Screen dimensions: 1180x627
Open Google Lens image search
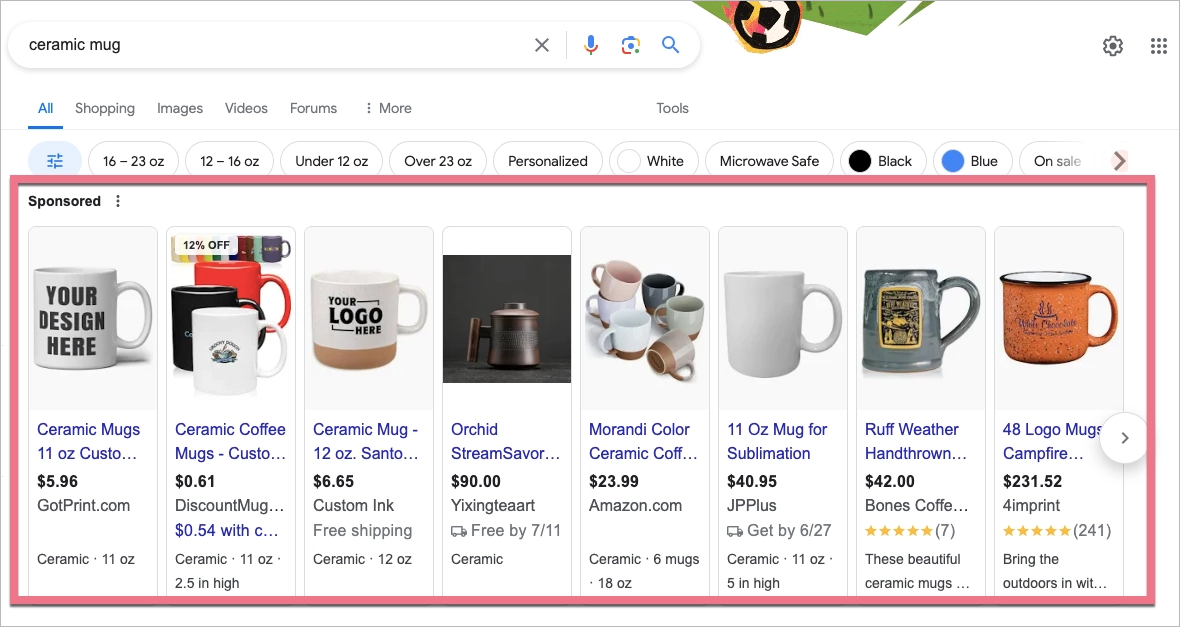click(x=630, y=45)
